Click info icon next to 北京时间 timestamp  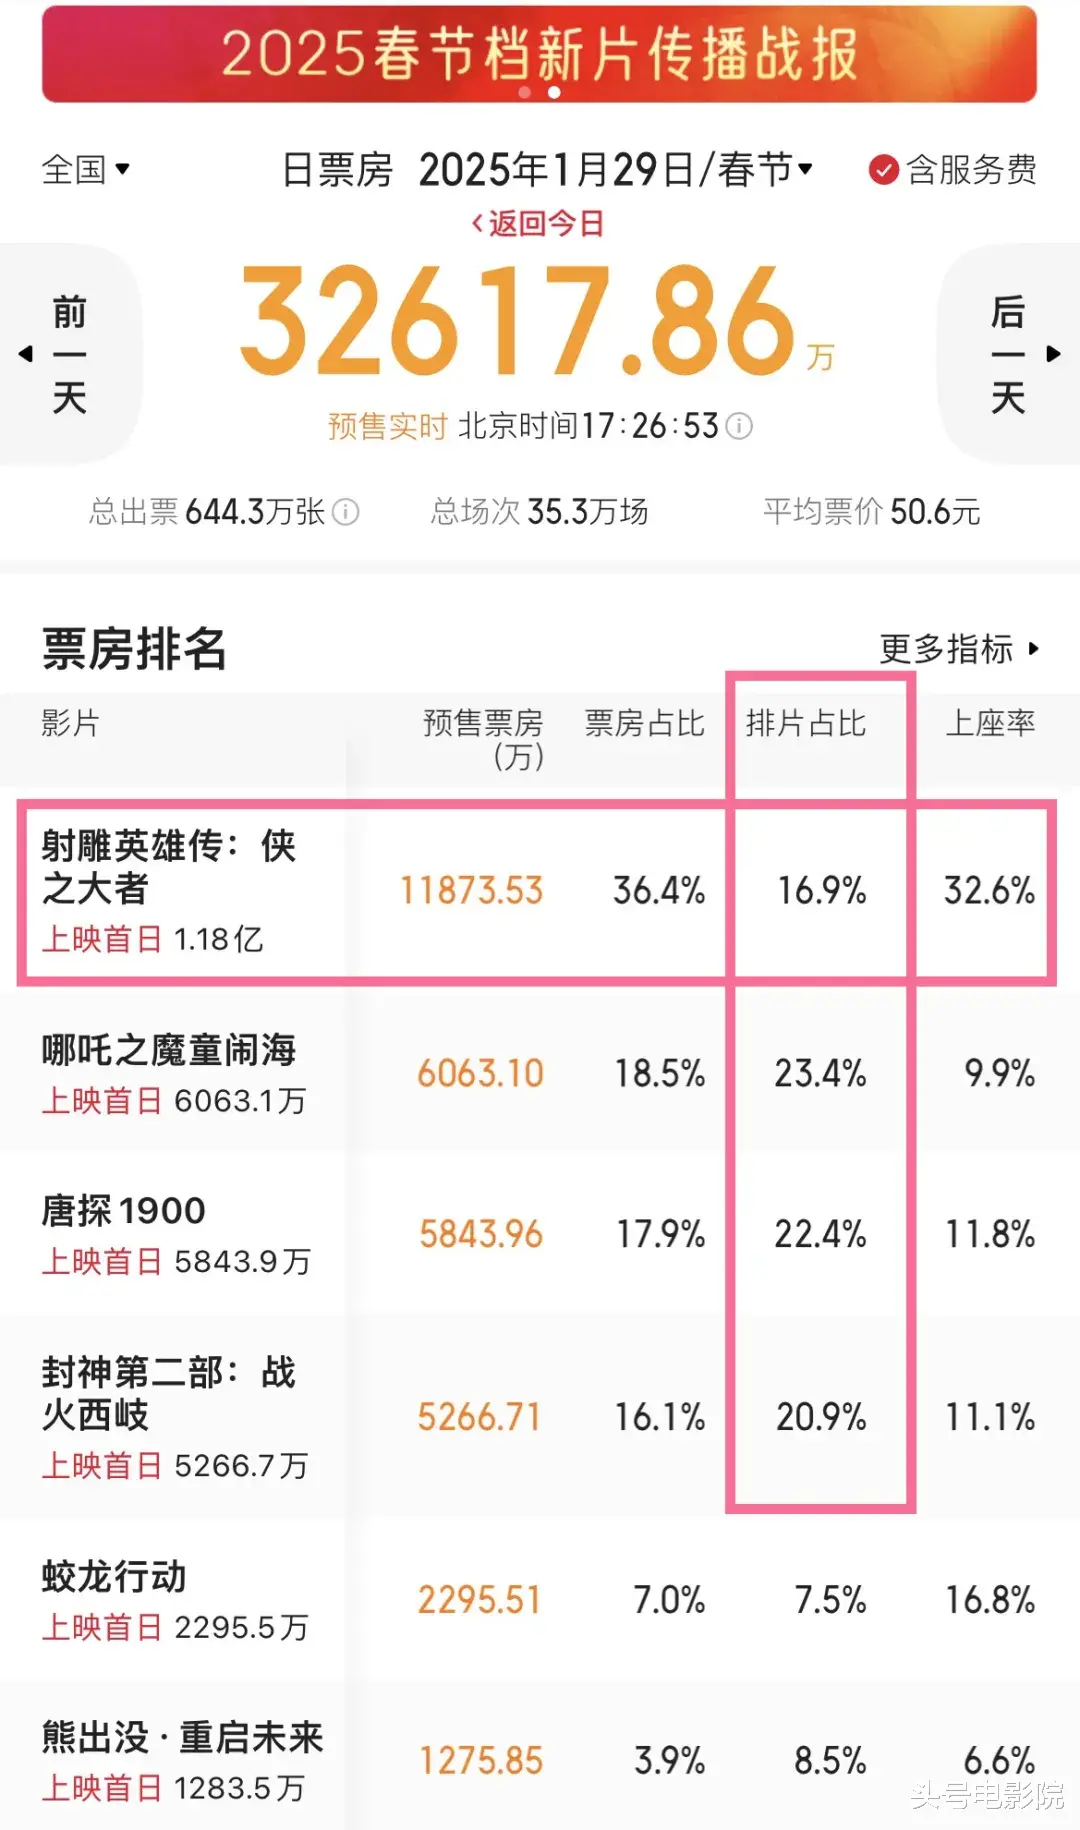pyautogui.click(x=739, y=427)
